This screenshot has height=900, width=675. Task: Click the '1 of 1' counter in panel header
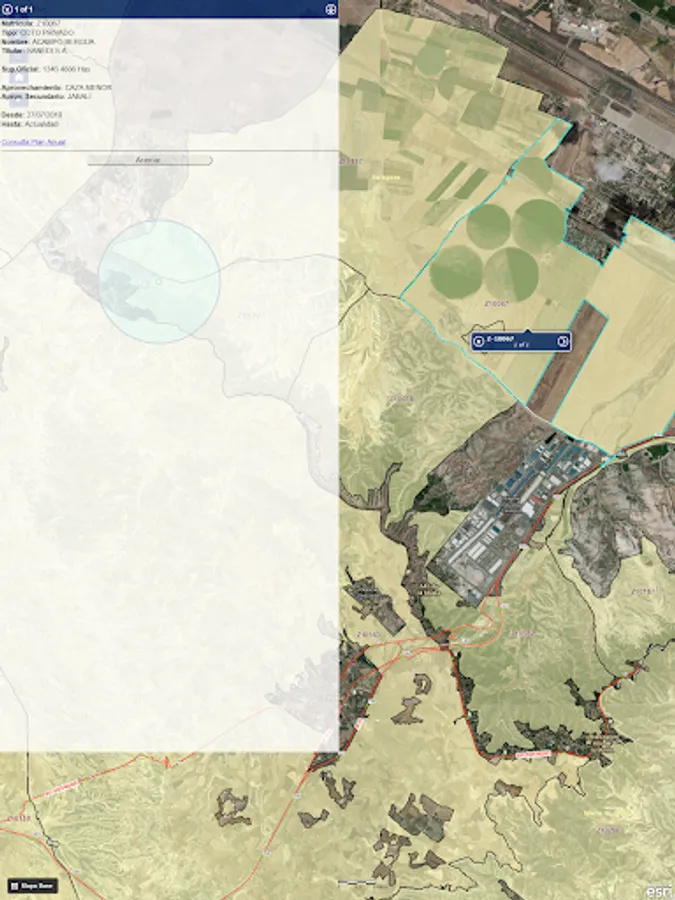tap(24, 9)
